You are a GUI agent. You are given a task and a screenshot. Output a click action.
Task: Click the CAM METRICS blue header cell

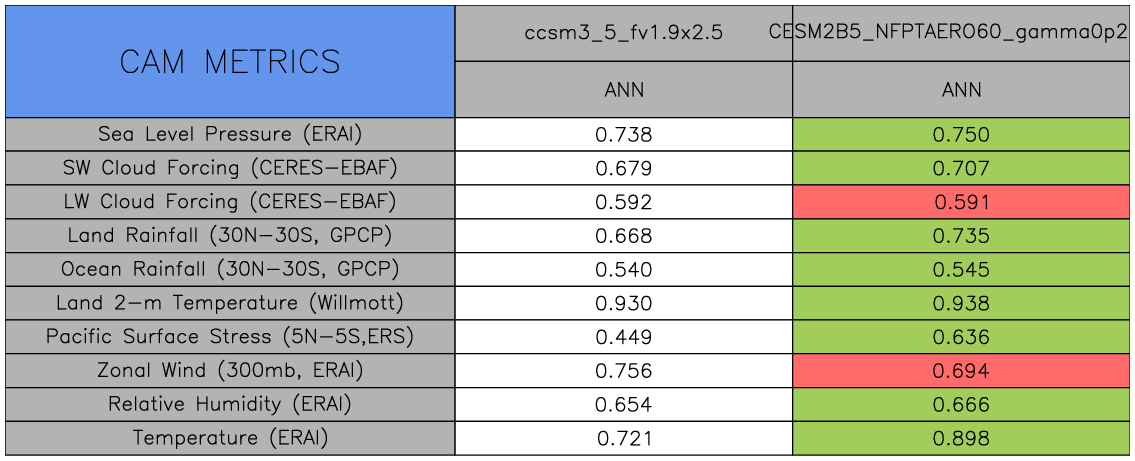pos(230,62)
